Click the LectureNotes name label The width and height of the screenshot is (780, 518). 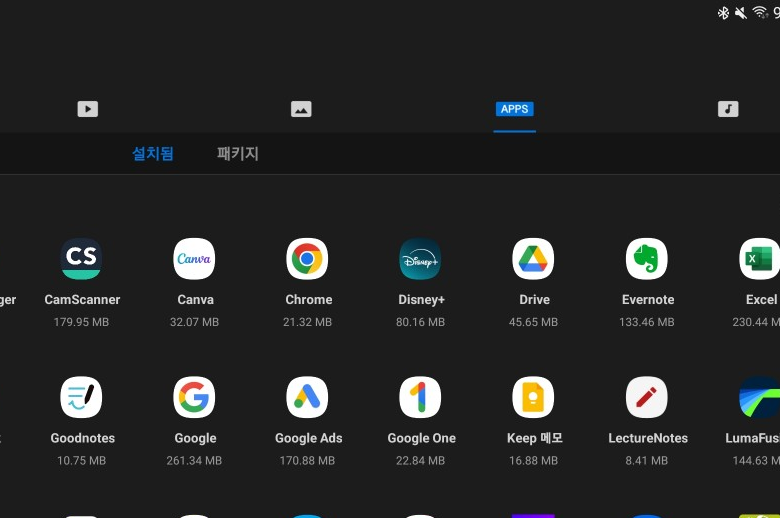click(648, 438)
